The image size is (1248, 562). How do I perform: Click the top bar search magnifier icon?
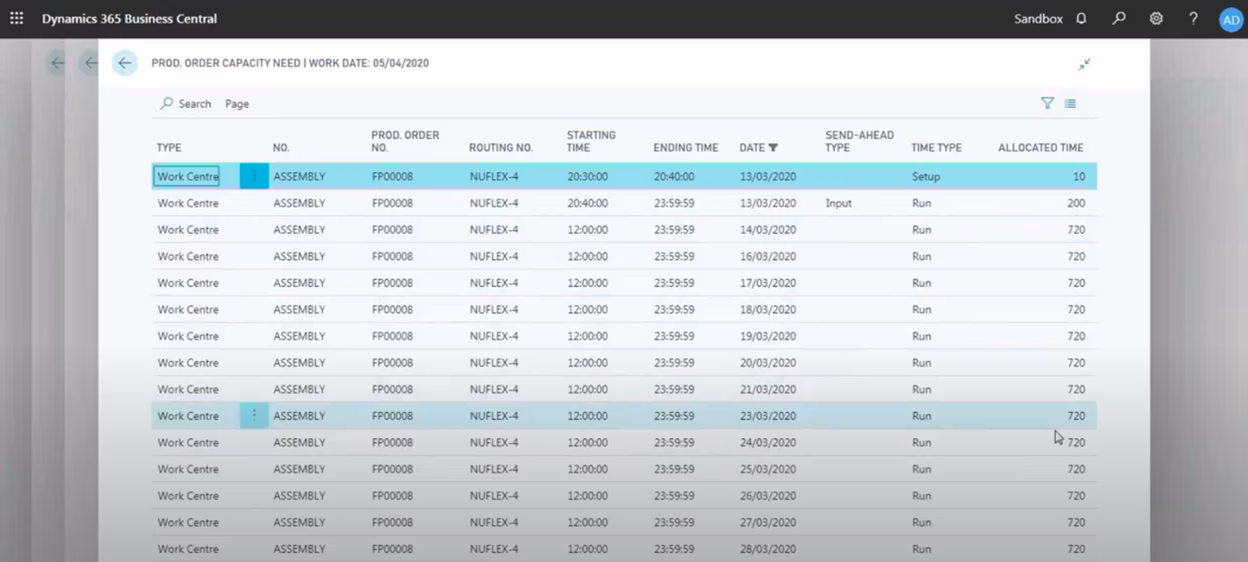[1119, 18]
